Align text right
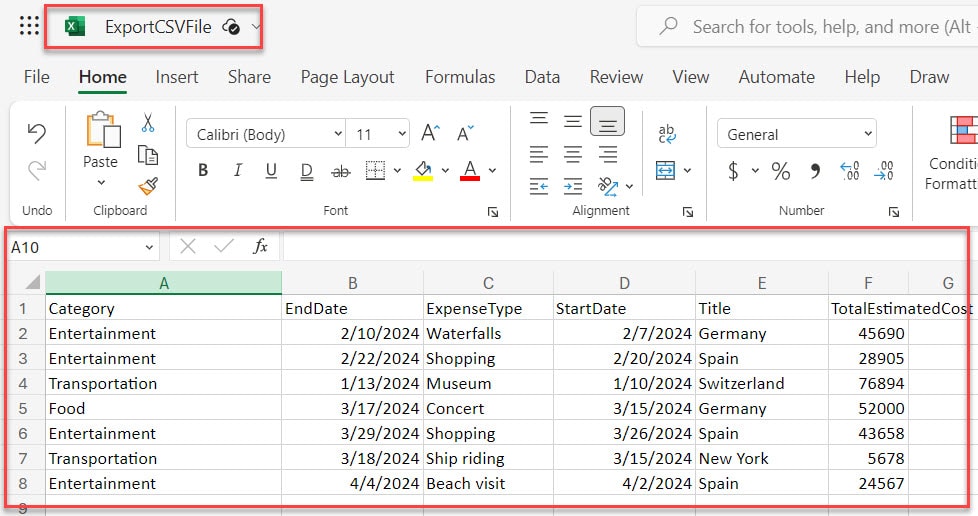The image size is (978, 516). click(607, 153)
